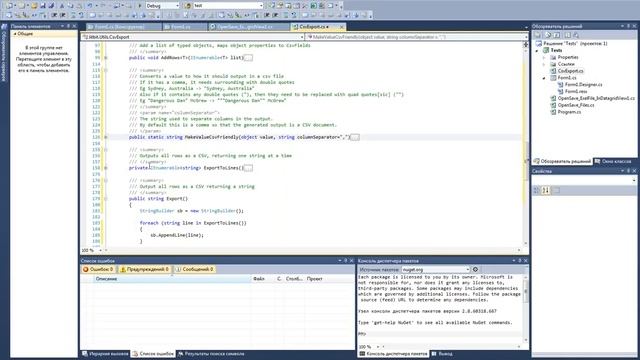Open the find combo box containing 'test'
The image size is (640, 360).
[261, 6]
